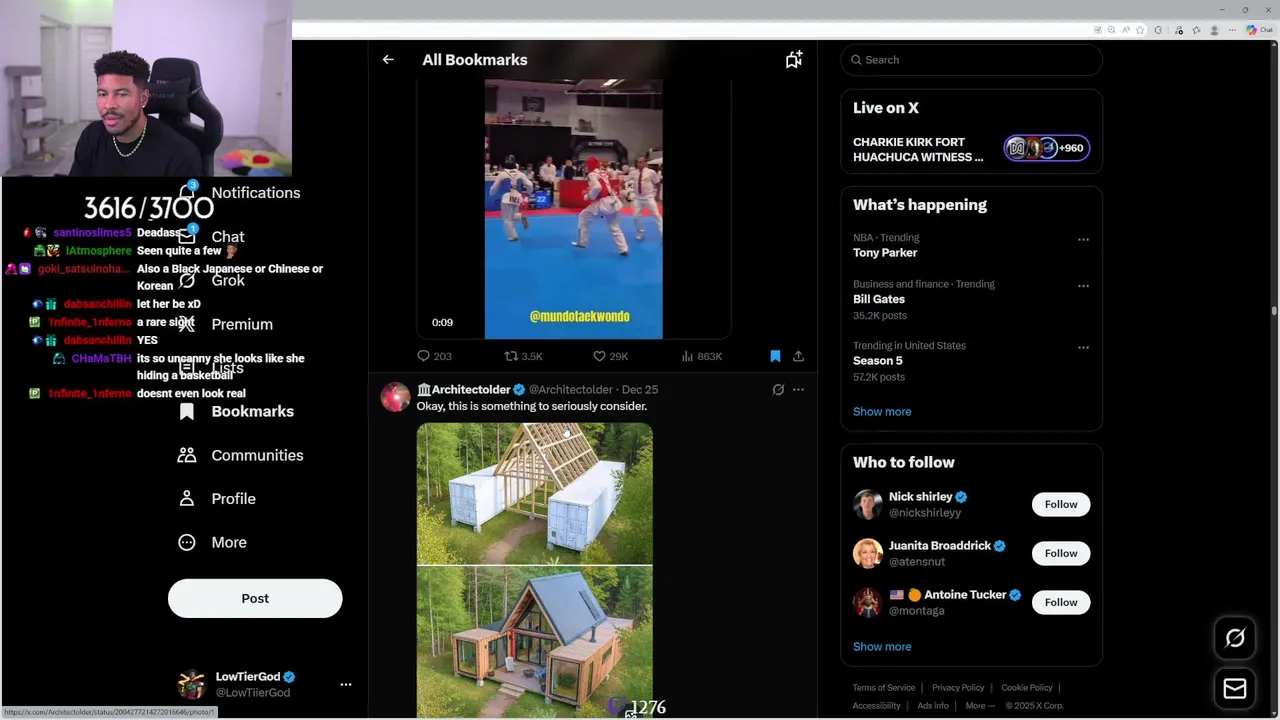Open the Bill Gates trending topic
Image resolution: width=1280 pixels, height=720 pixels.
[x=879, y=299]
